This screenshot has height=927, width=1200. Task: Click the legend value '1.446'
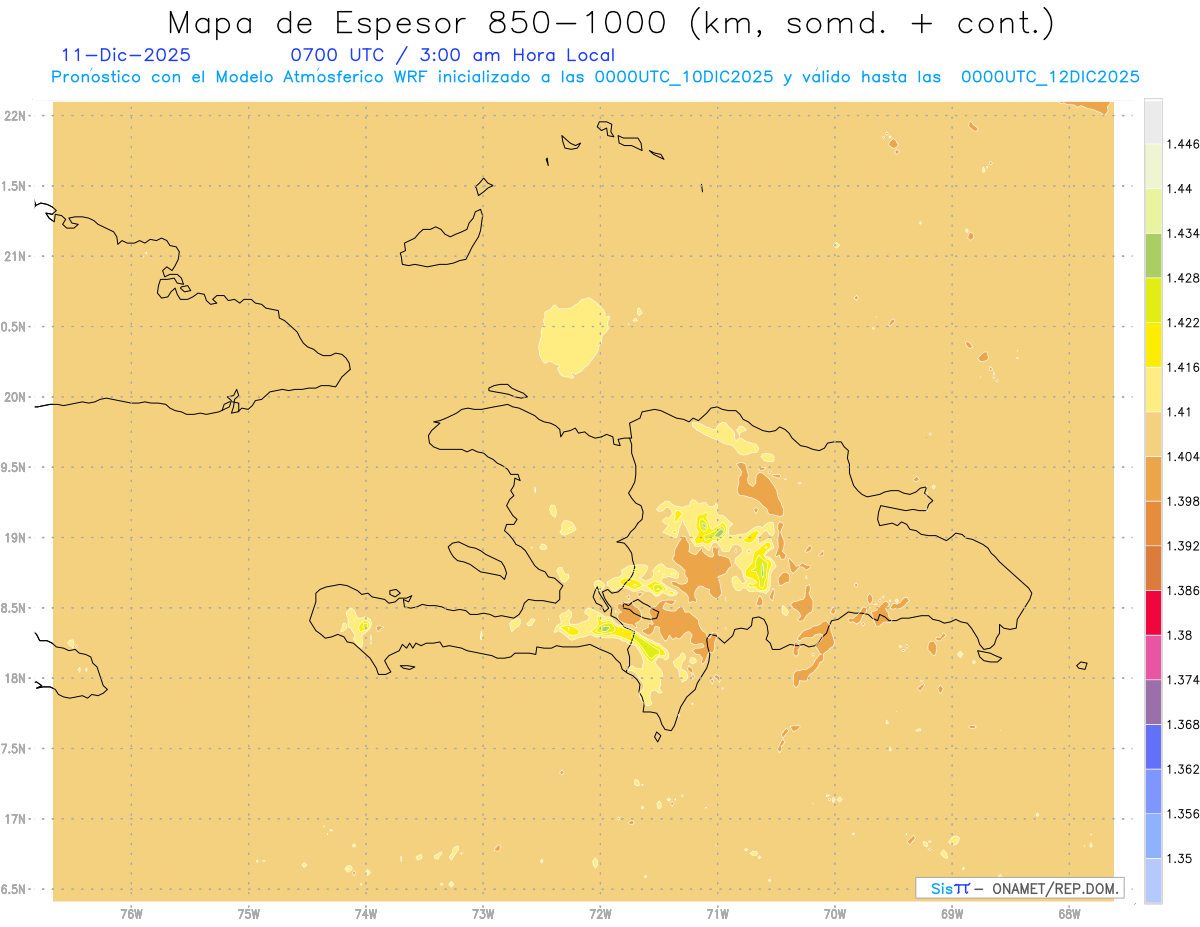(x=1182, y=144)
